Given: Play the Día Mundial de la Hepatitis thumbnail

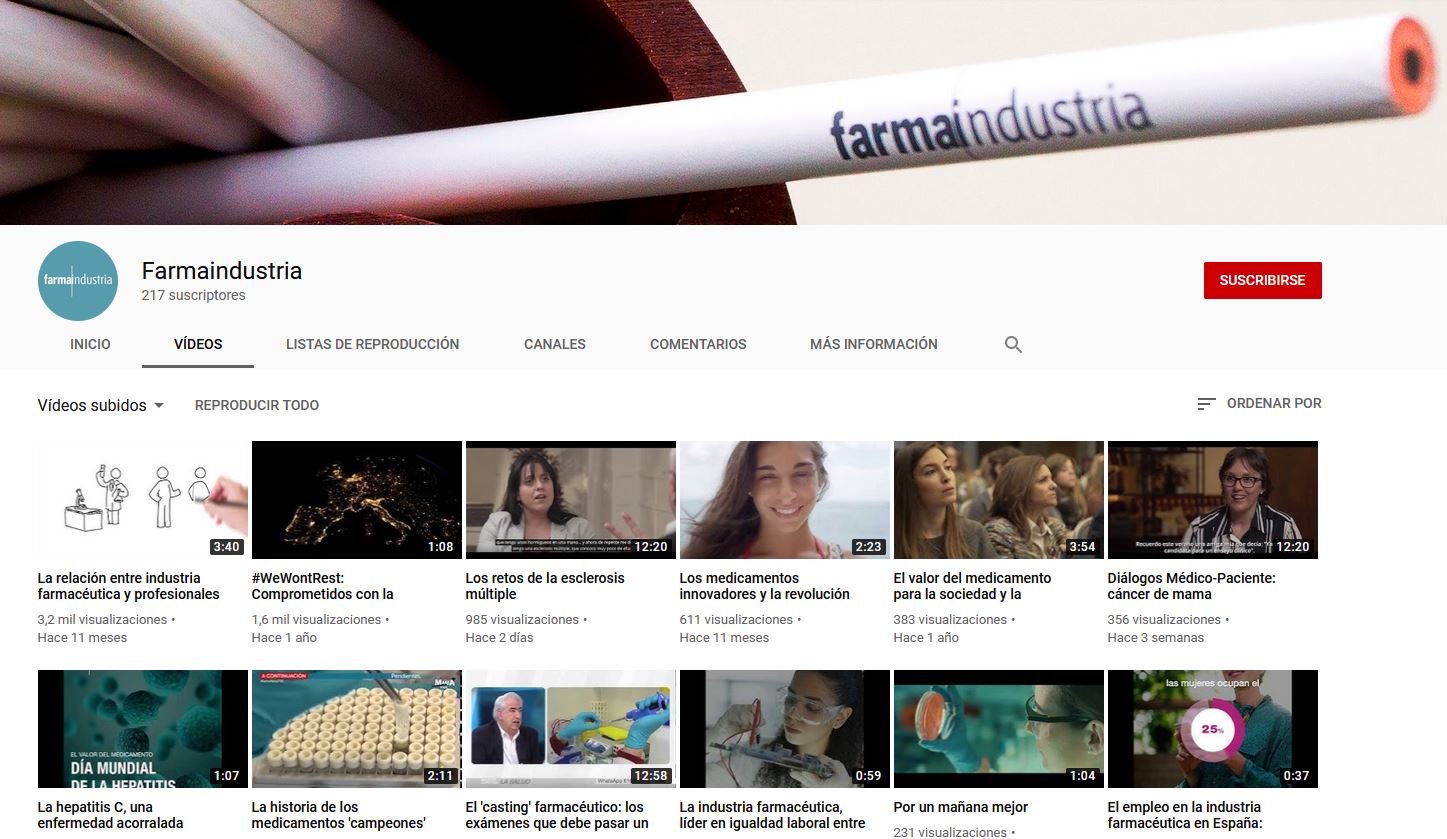Looking at the screenshot, I should tap(143, 729).
